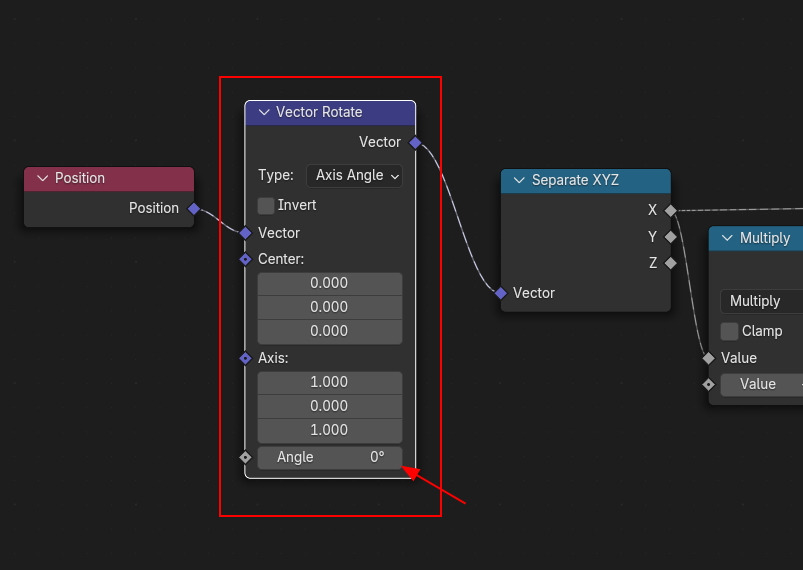Collapse the Vector Rotate node
Image resolution: width=803 pixels, height=570 pixels.
pyautogui.click(x=264, y=112)
